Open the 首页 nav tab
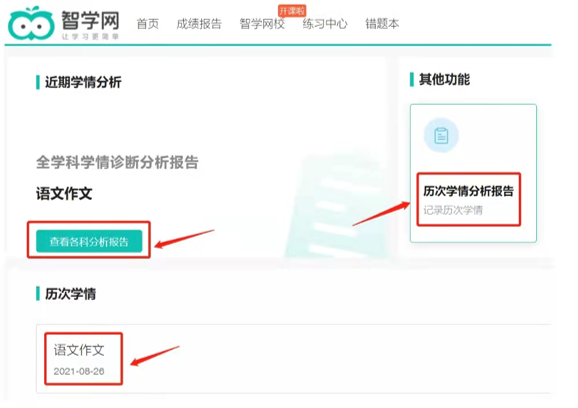 click(x=147, y=24)
